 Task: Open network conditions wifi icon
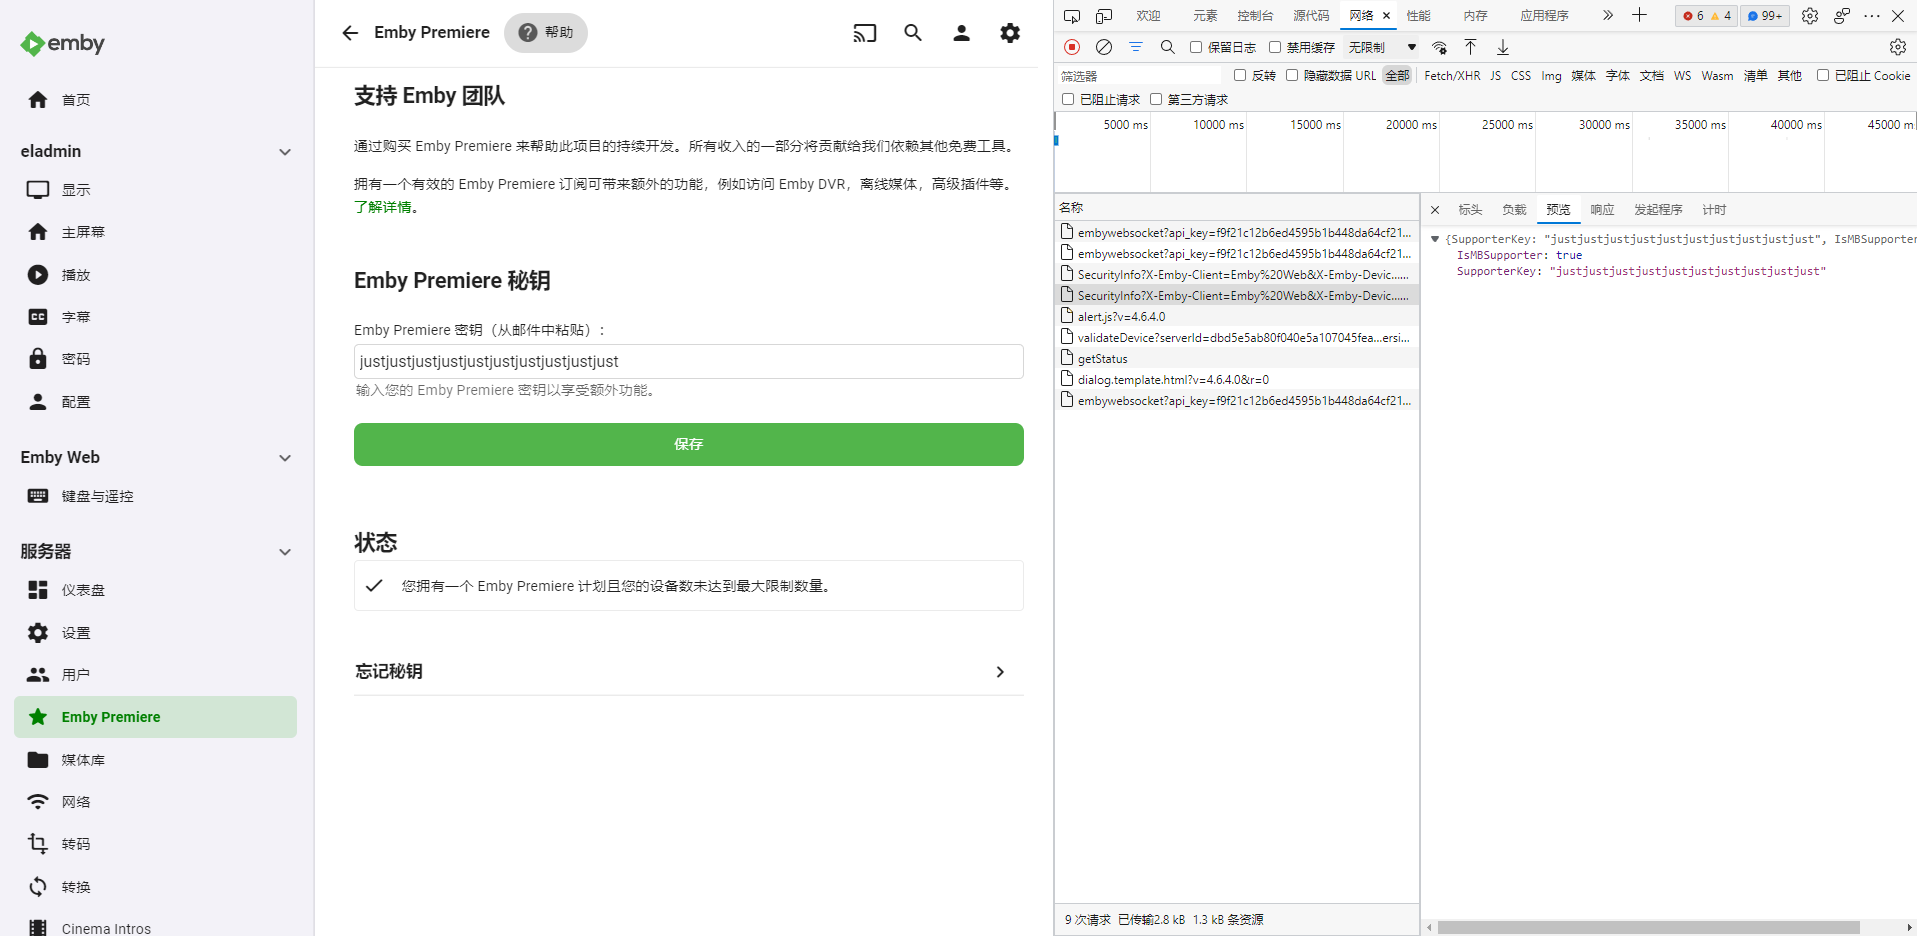click(x=1440, y=47)
